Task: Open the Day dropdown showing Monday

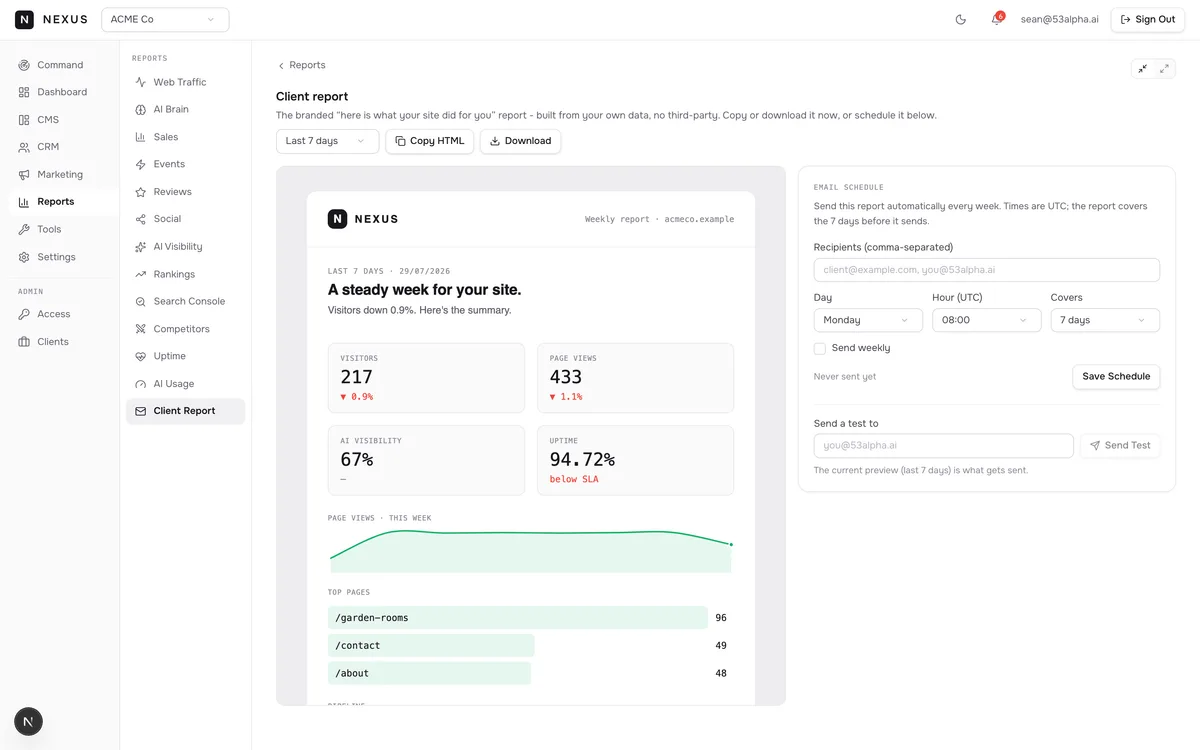Action: [x=868, y=320]
